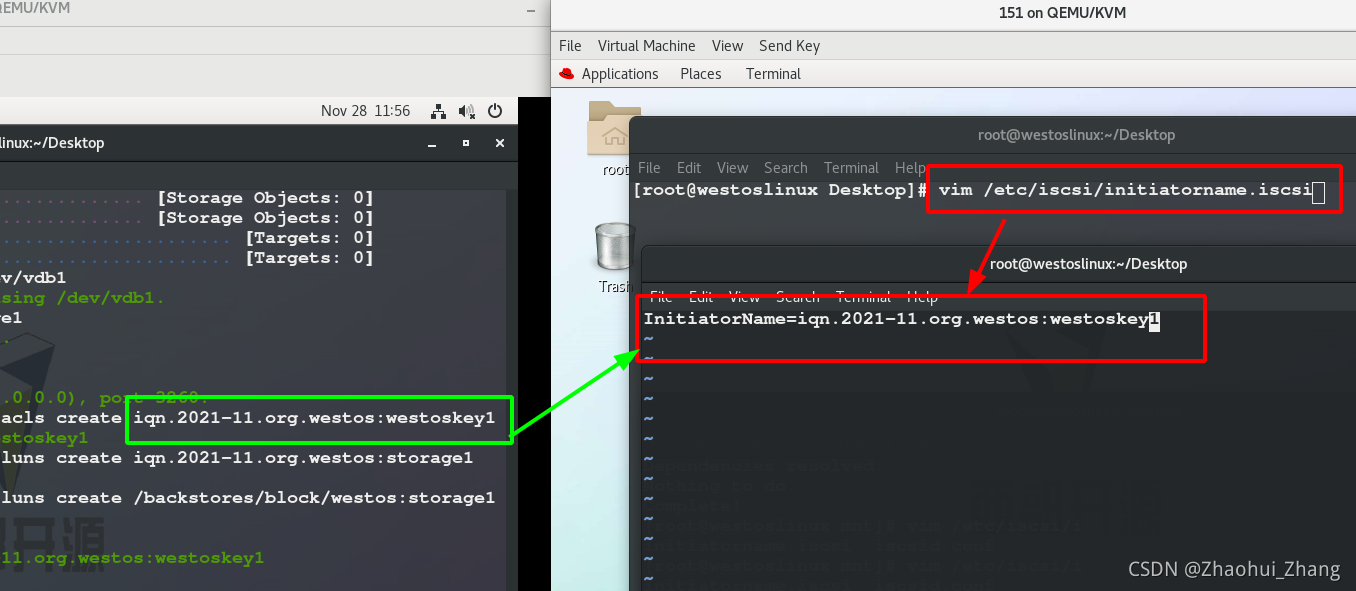Click the InitiatorName line in vim
This screenshot has height=591, width=1356.
pyautogui.click(x=901, y=319)
